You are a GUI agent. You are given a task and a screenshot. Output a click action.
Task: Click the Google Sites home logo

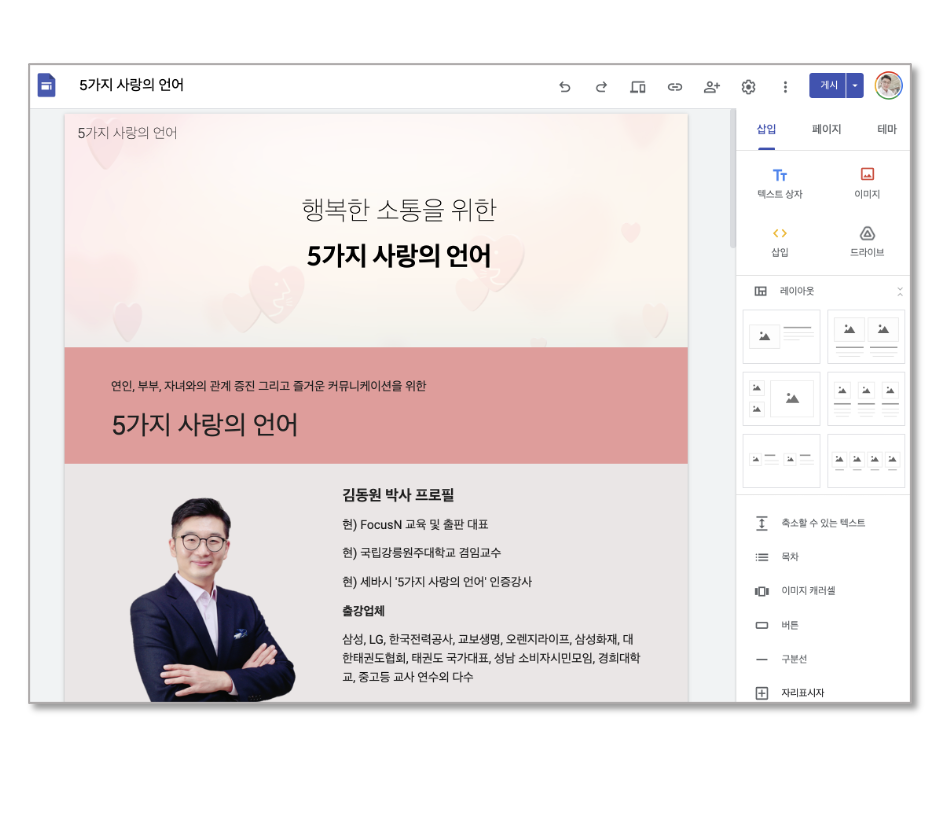click(x=47, y=85)
